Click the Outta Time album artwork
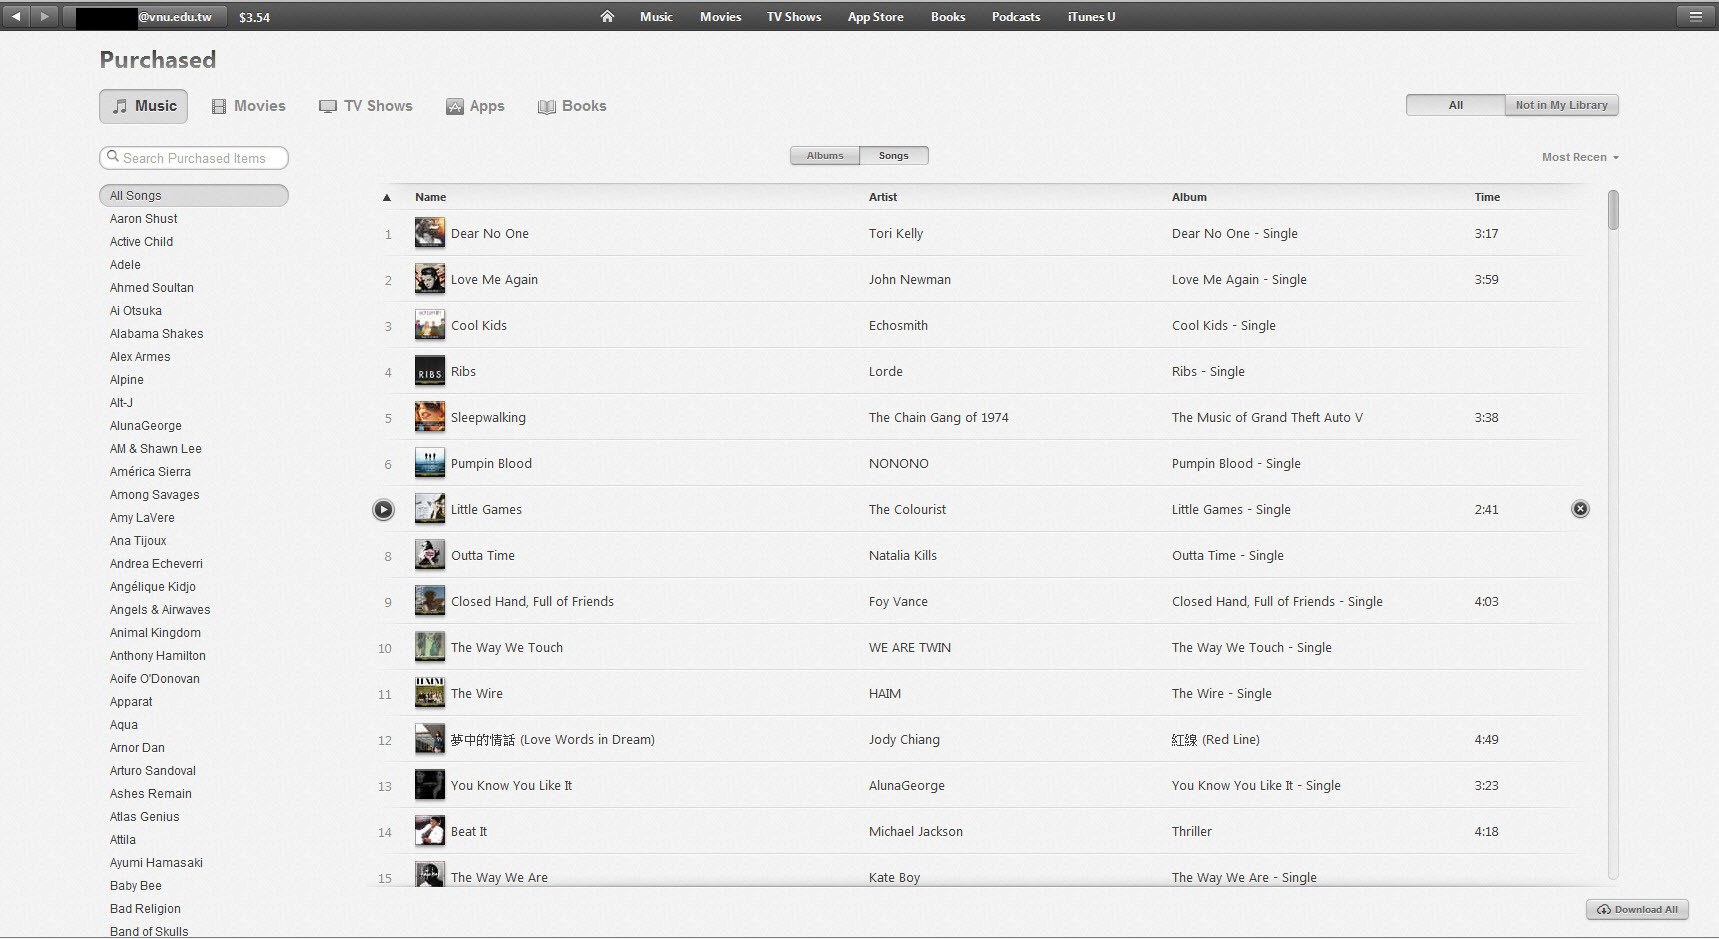This screenshot has width=1719, height=939. tap(430, 555)
